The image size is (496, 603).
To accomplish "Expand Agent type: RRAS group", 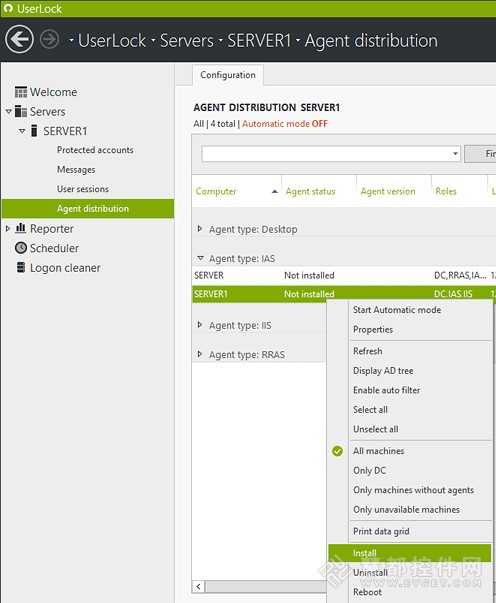I will pos(200,354).
